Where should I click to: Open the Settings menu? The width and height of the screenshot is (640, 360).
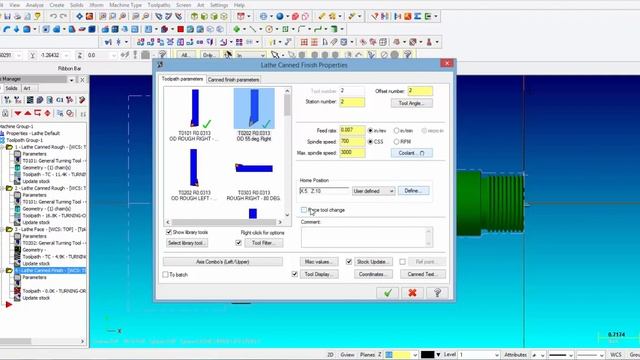(219, 5)
